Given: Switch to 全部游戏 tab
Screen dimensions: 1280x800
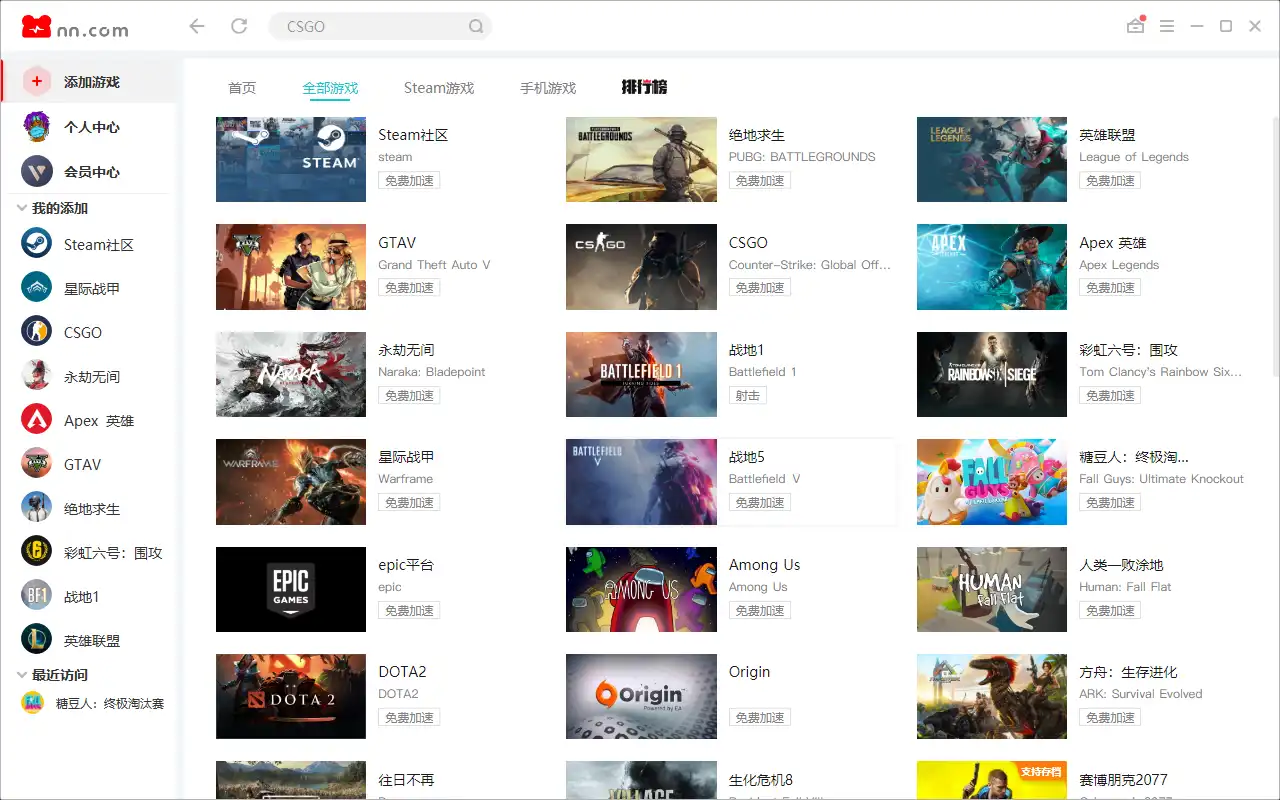Looking at the screenshot, I should [x=330, y=88].
